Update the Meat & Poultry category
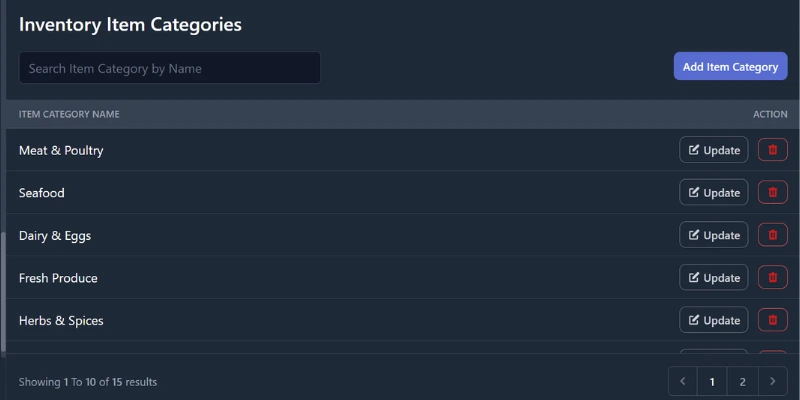Image resolution: width=800 pixels, height=400 pixels. click(x=713, y=150)
